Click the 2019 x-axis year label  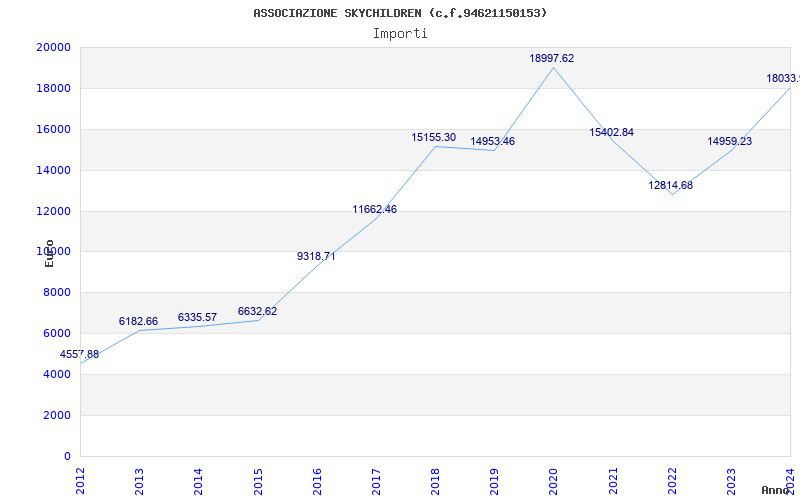click(x=494, y=481)
